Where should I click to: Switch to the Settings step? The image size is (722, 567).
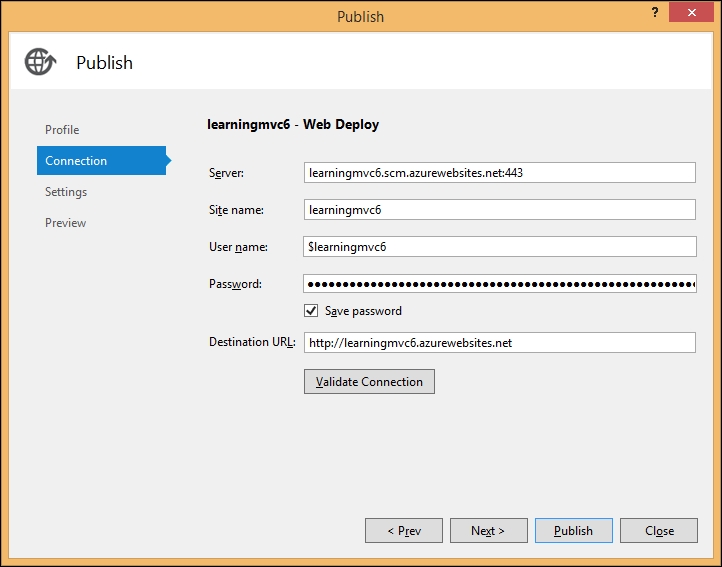[x=66, y=192]
